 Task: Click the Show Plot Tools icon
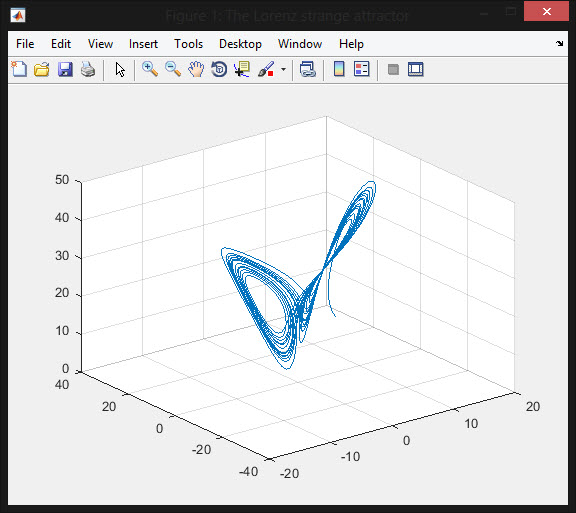click(415, 69)
